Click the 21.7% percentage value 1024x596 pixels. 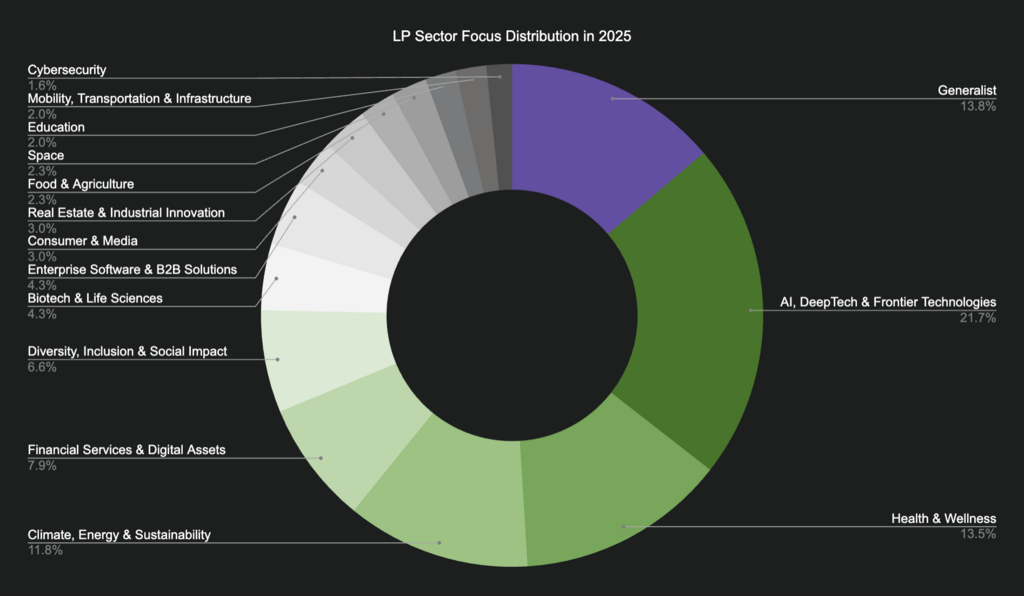[x=976, y=318]
